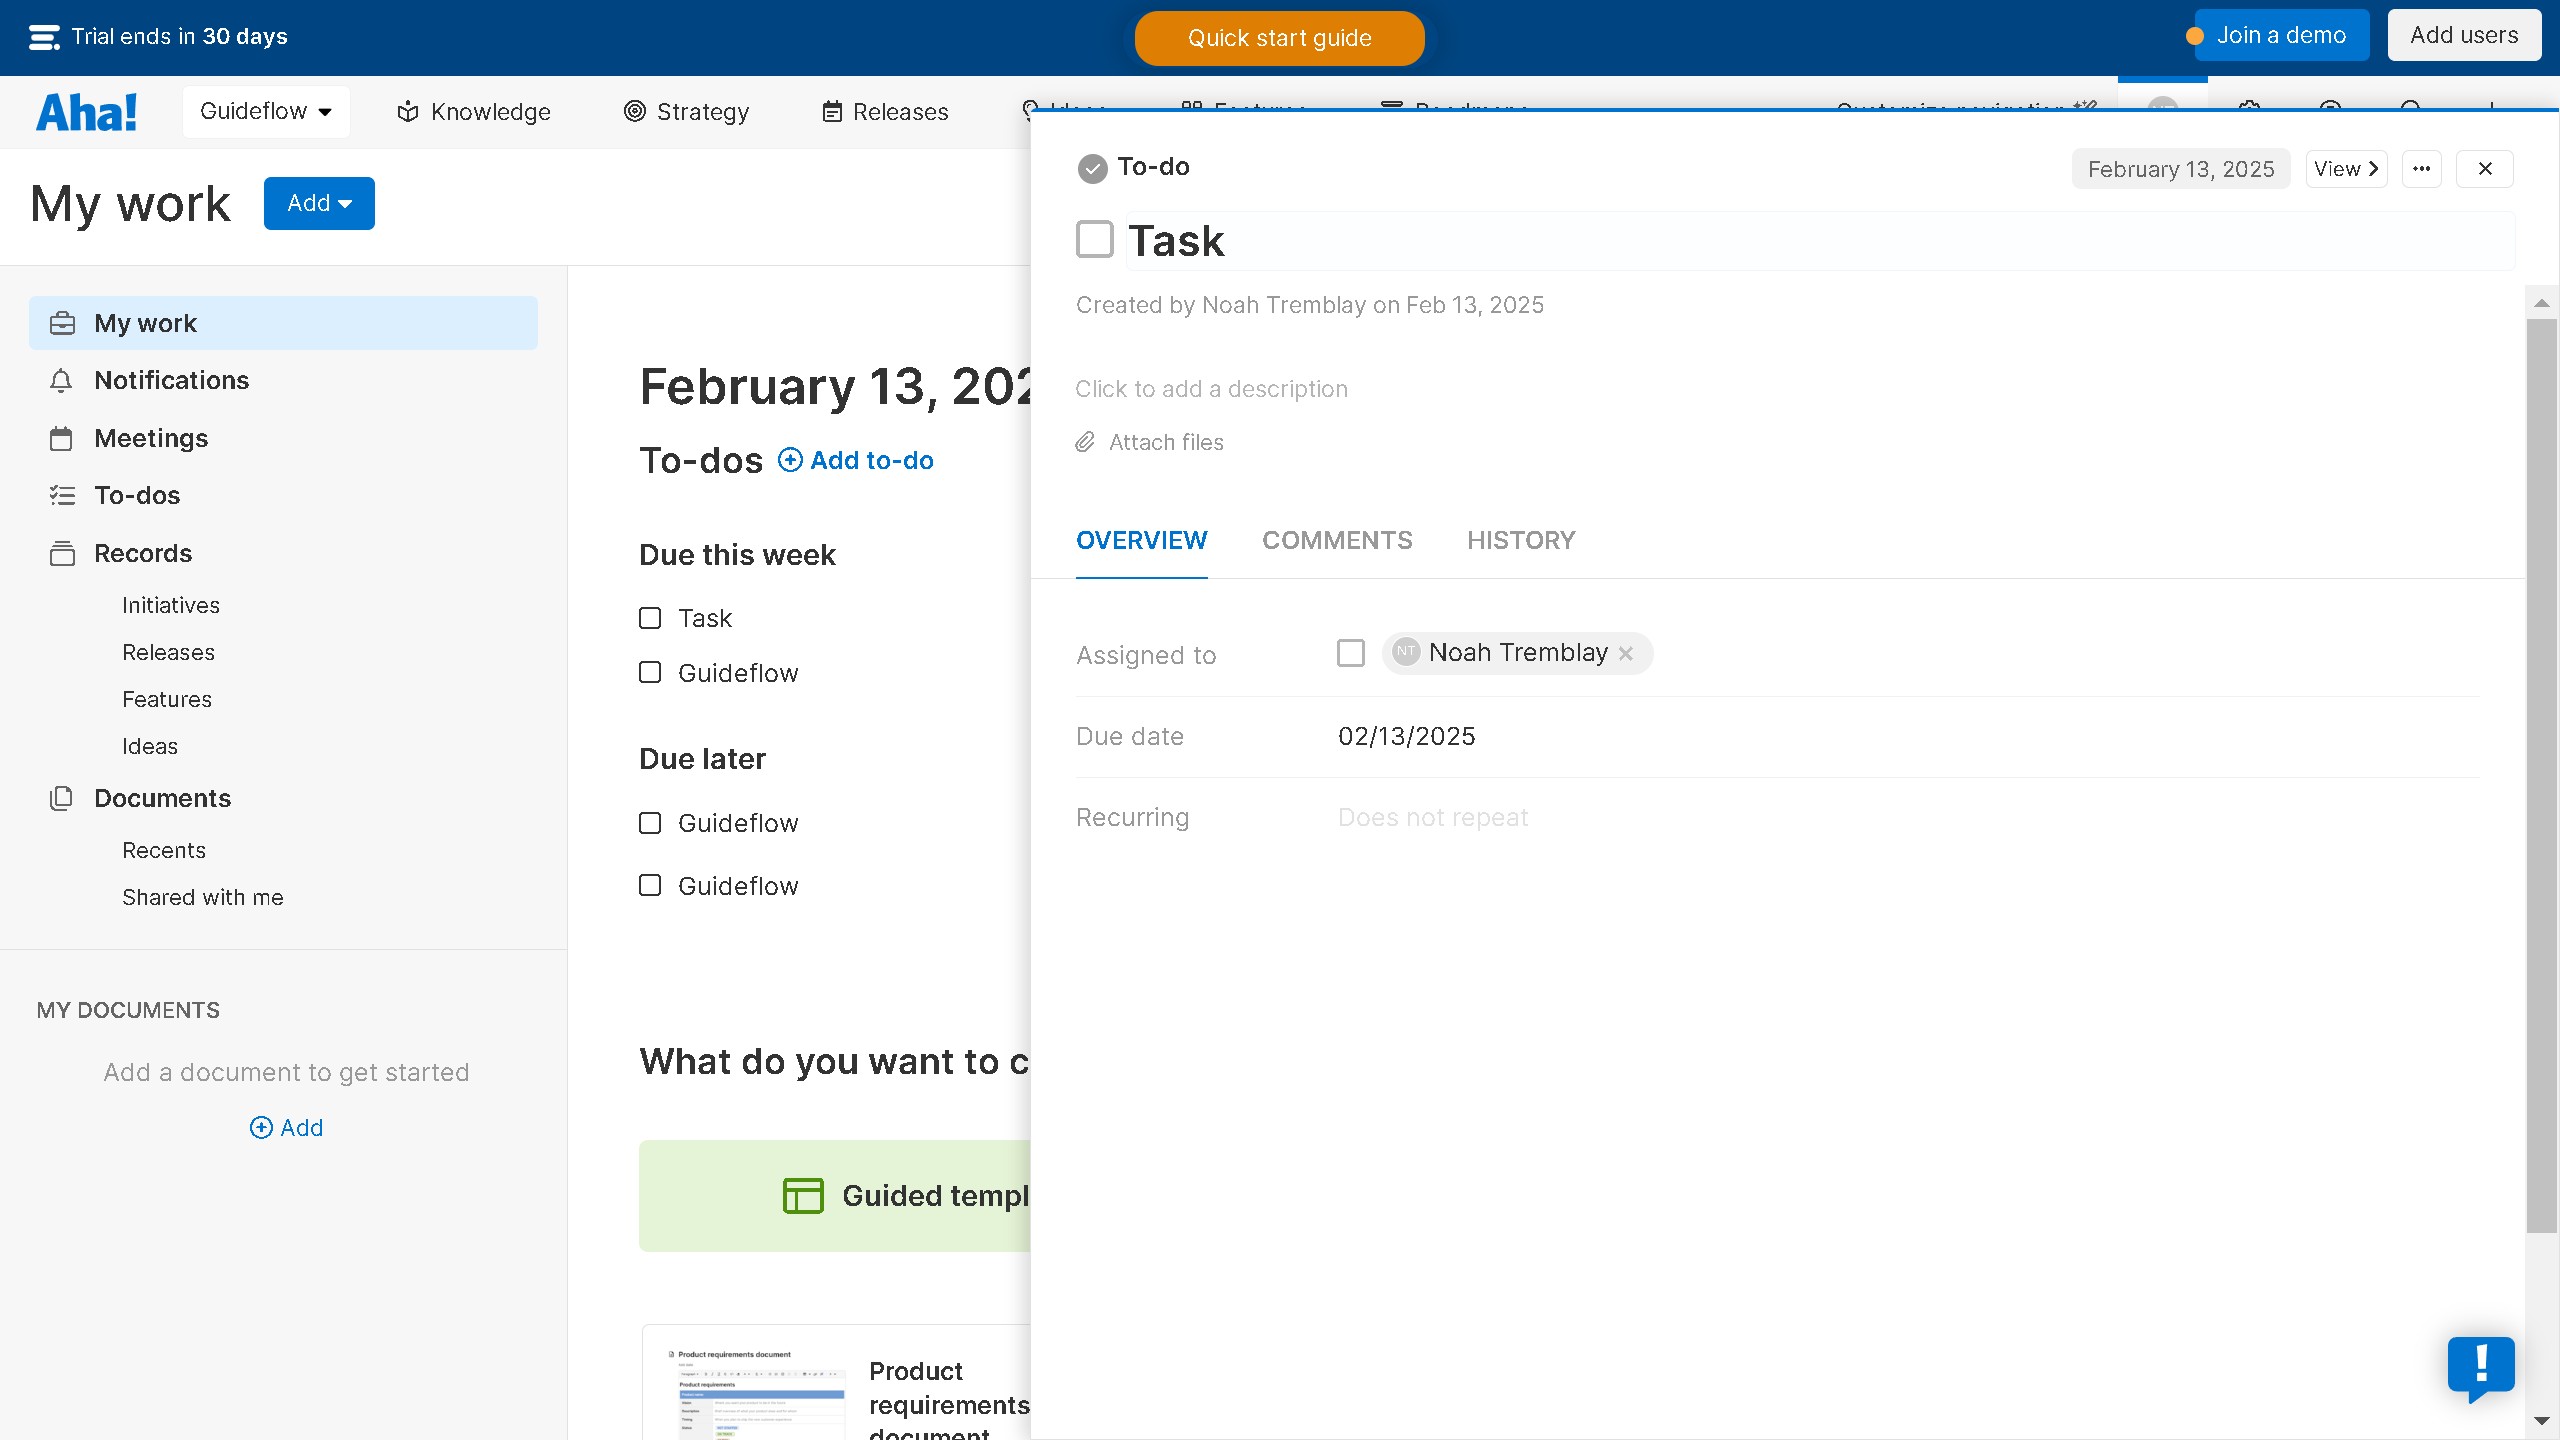Switch to the COMMENTS tab
This screenshot has height=1440, width=2560.
pyautogui.click(x=1337, y=541)
